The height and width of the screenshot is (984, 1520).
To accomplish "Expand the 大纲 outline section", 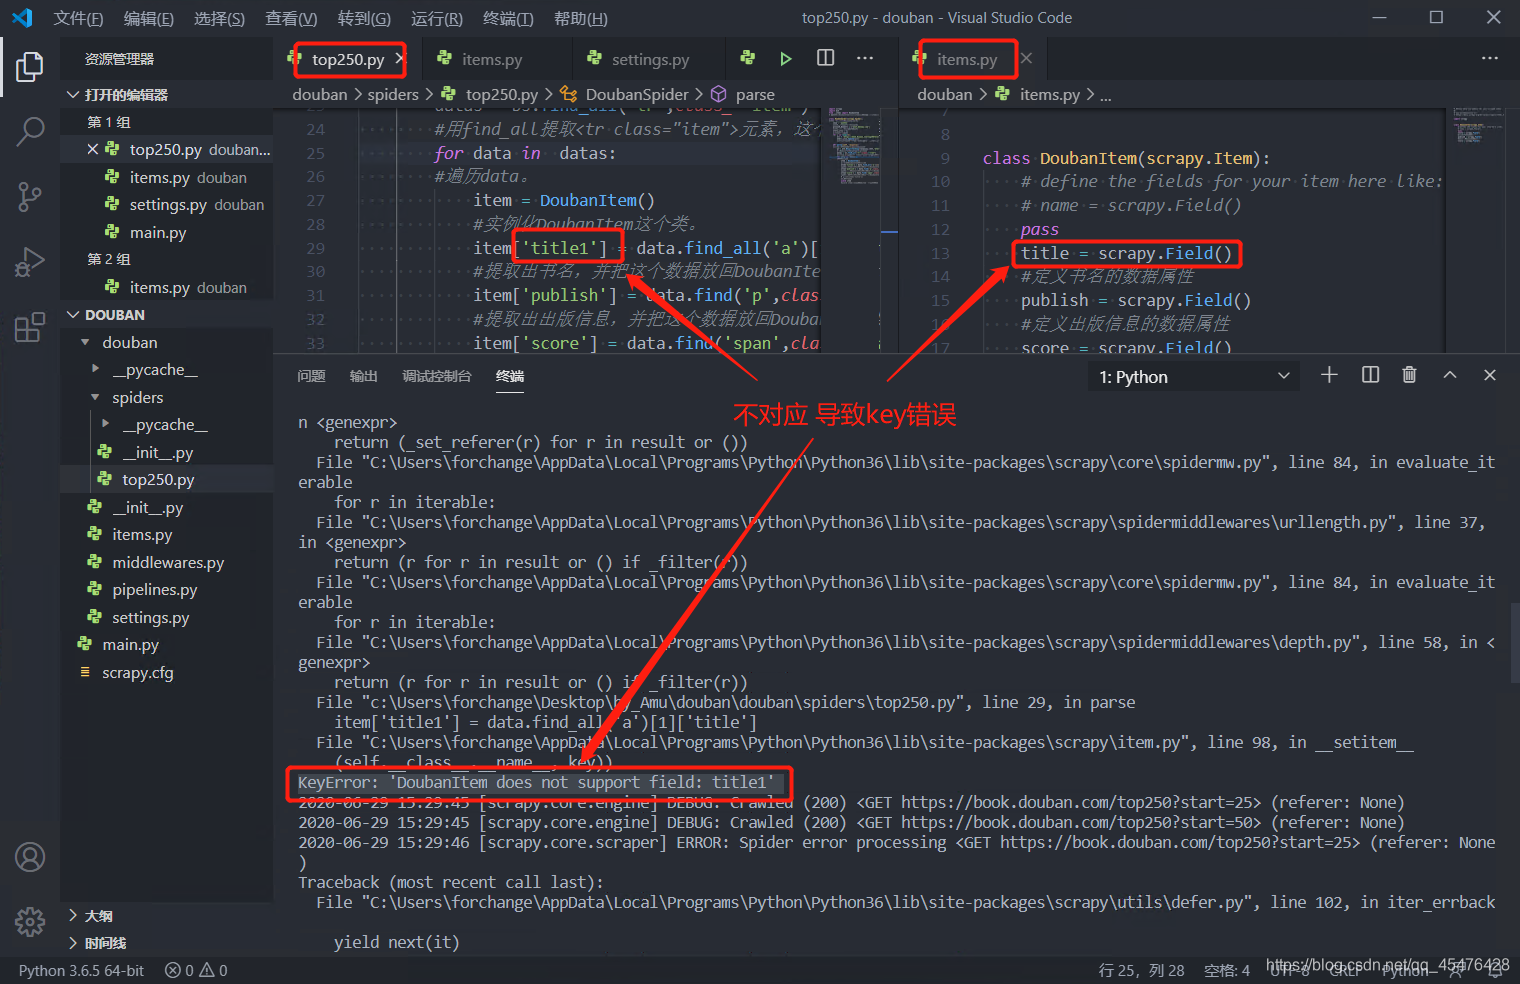I will point(166,915).
